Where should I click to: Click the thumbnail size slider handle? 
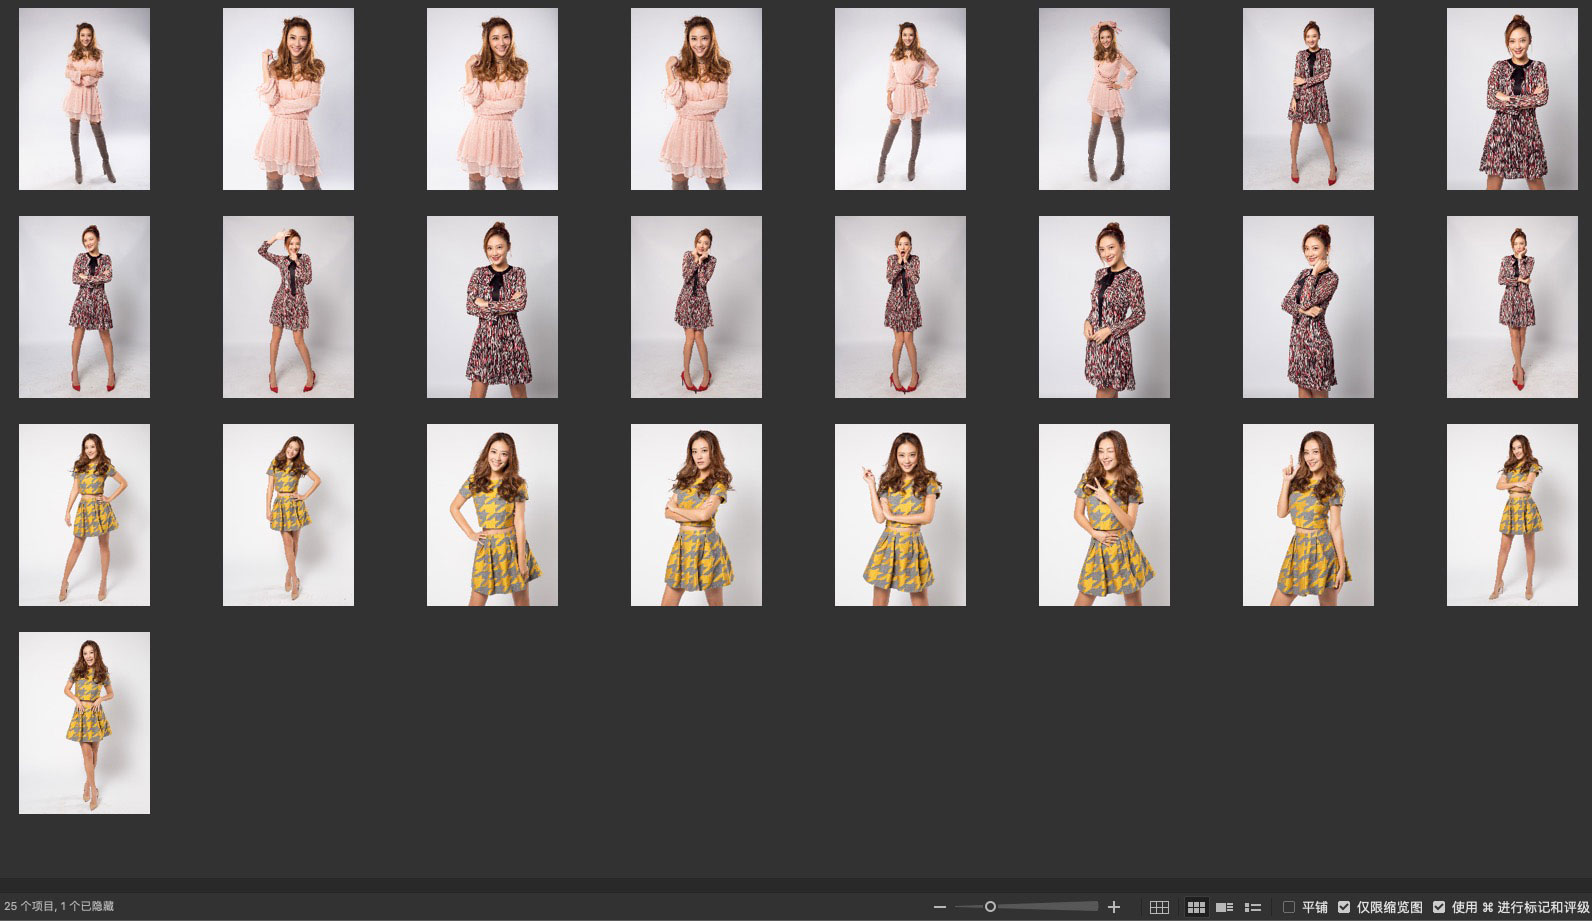pos(990,907)
